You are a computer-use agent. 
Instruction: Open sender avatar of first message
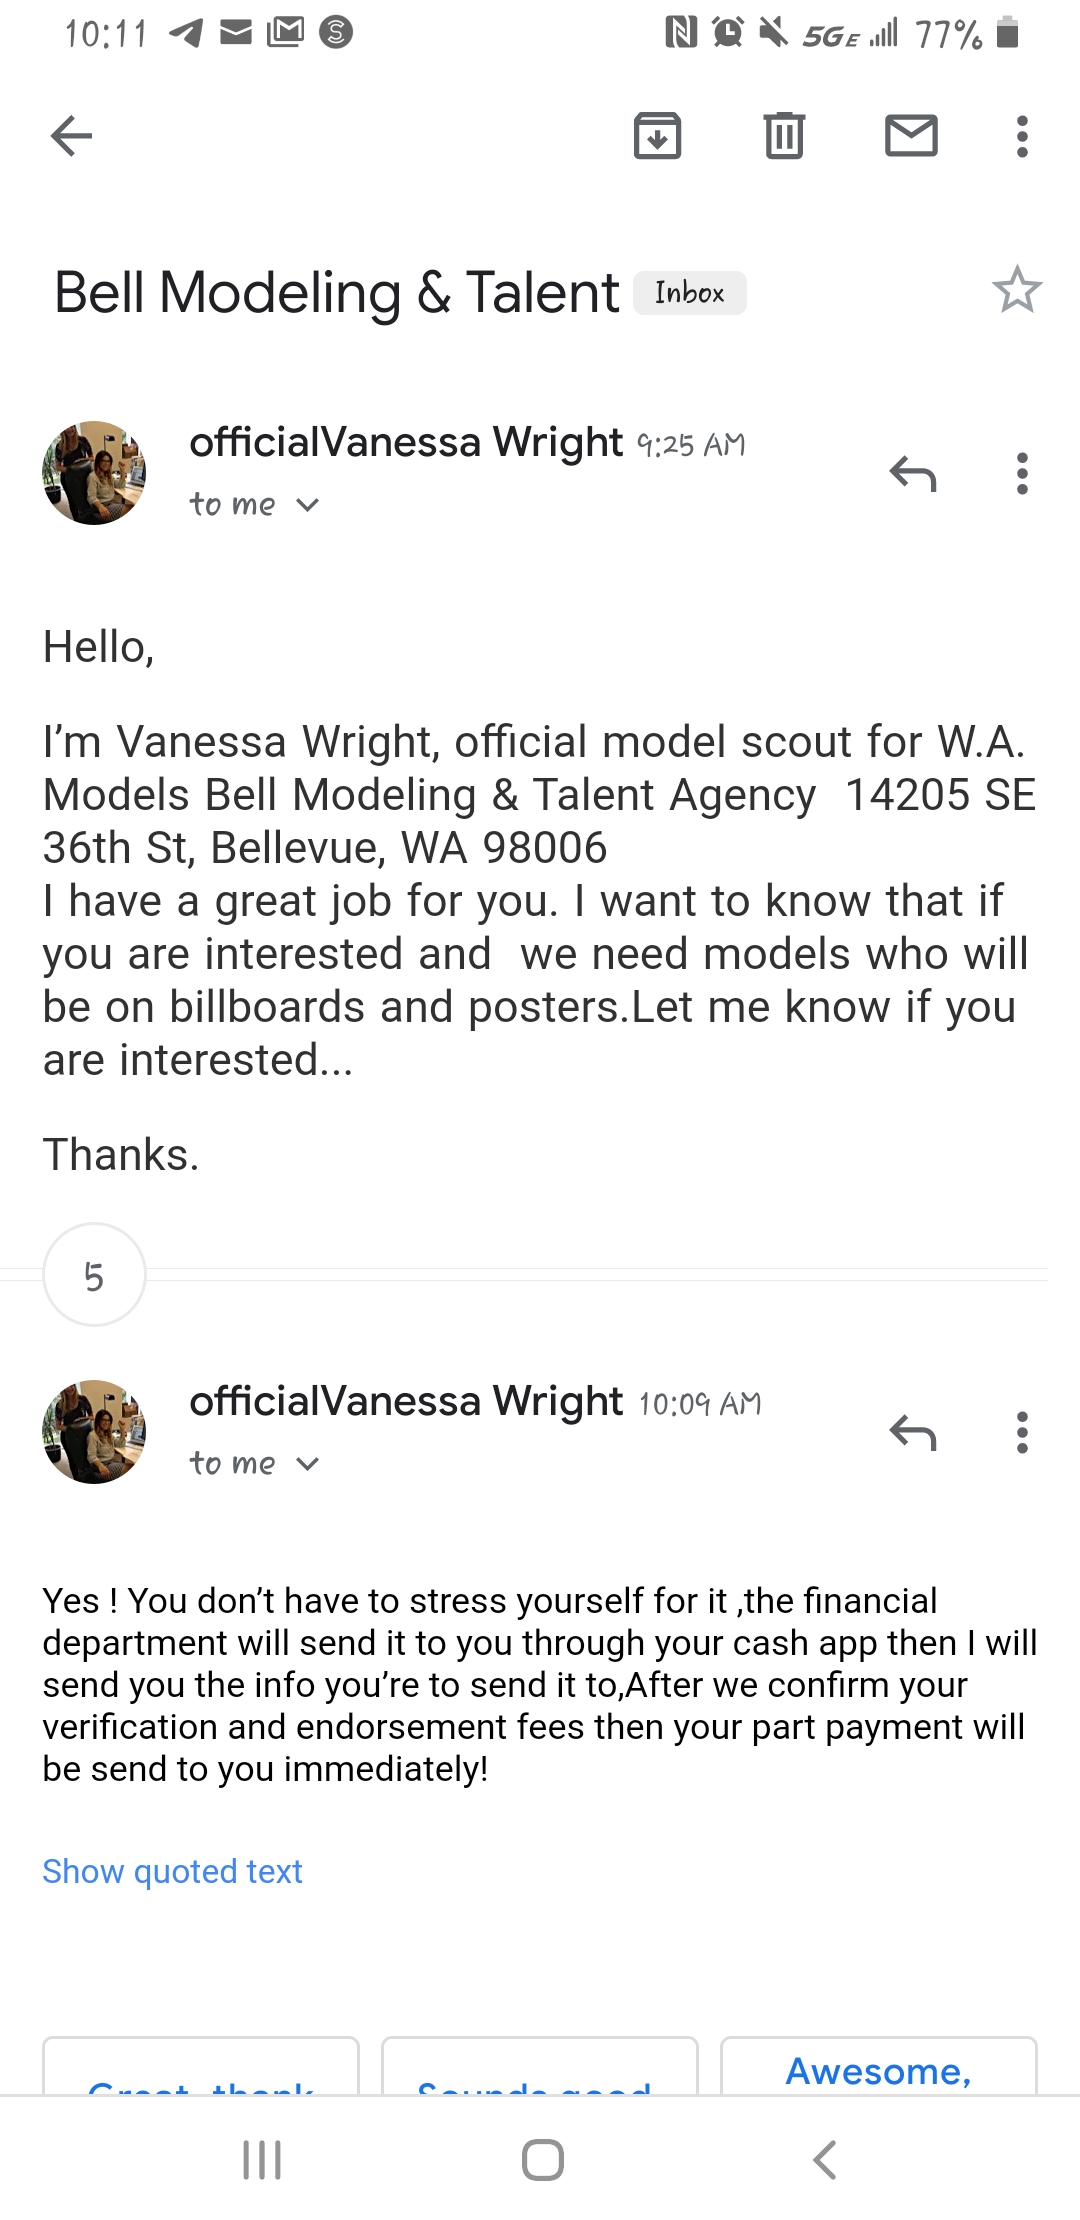tap(94, 473)
